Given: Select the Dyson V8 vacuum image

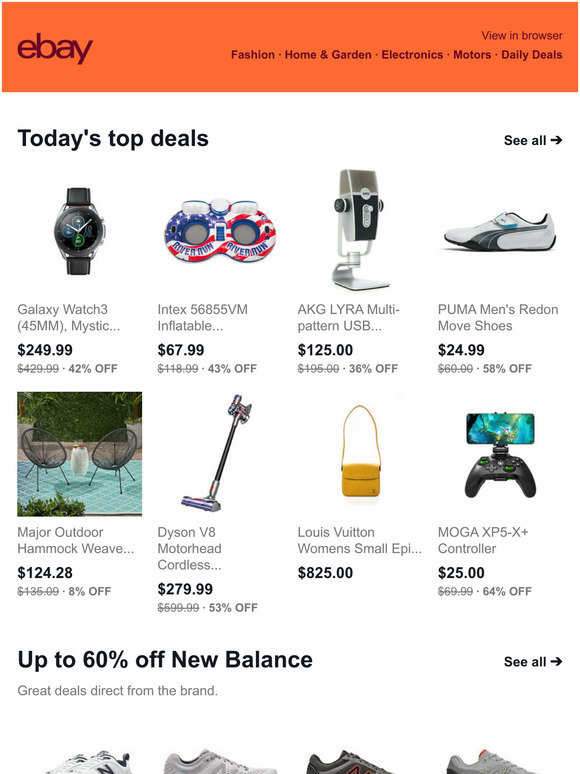Looking at the screenshot, I should [220, 454].
